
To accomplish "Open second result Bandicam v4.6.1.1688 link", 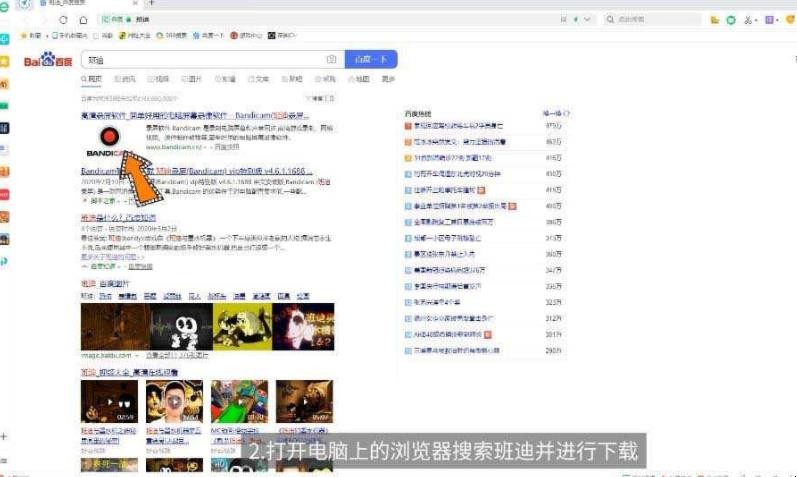I will click(x=196, y=171).
